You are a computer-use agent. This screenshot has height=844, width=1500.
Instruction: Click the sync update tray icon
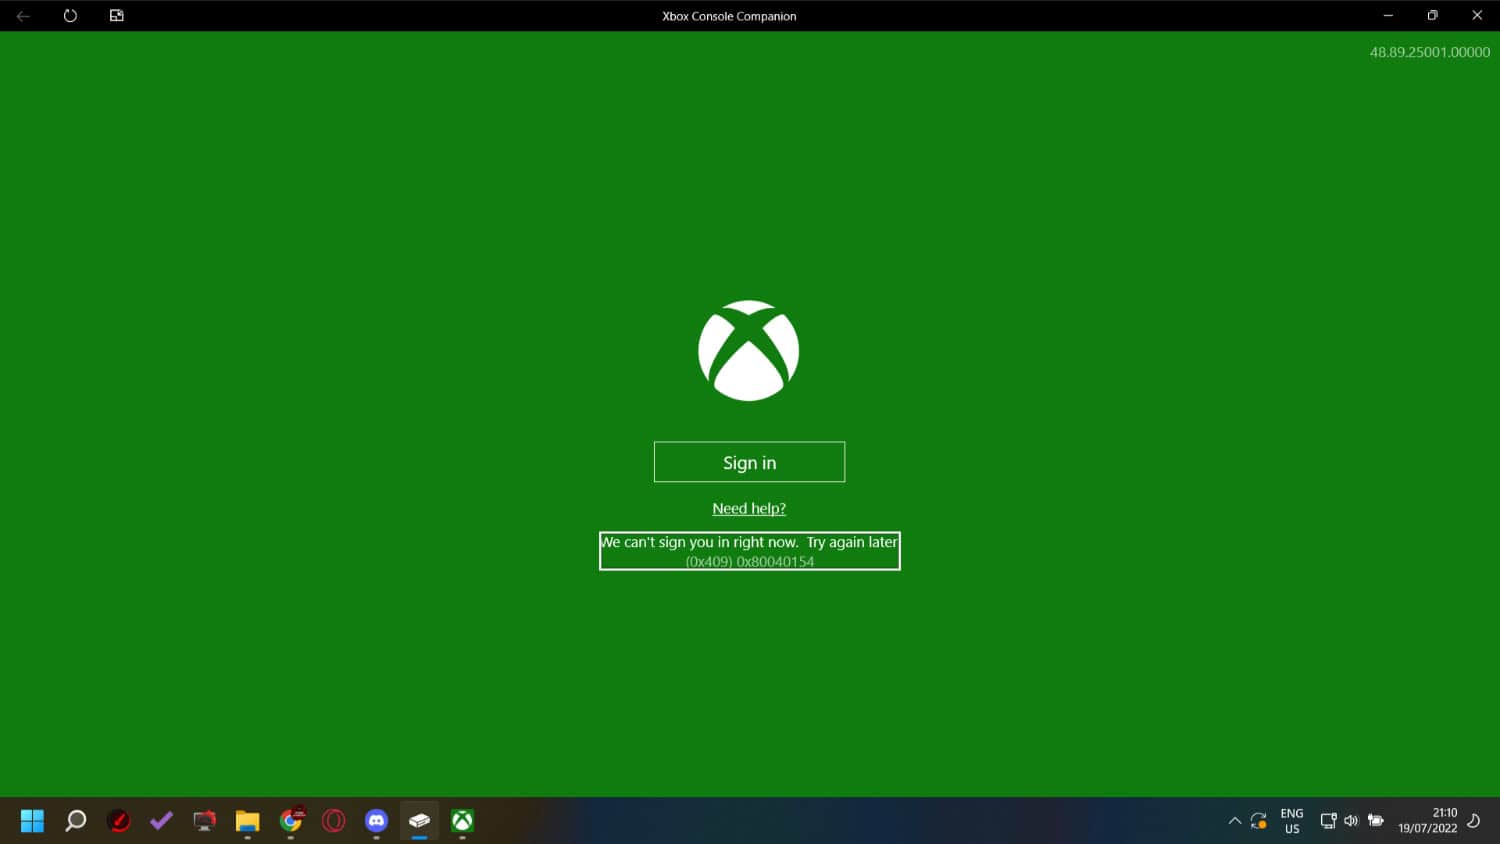(x=1259, y=821)
